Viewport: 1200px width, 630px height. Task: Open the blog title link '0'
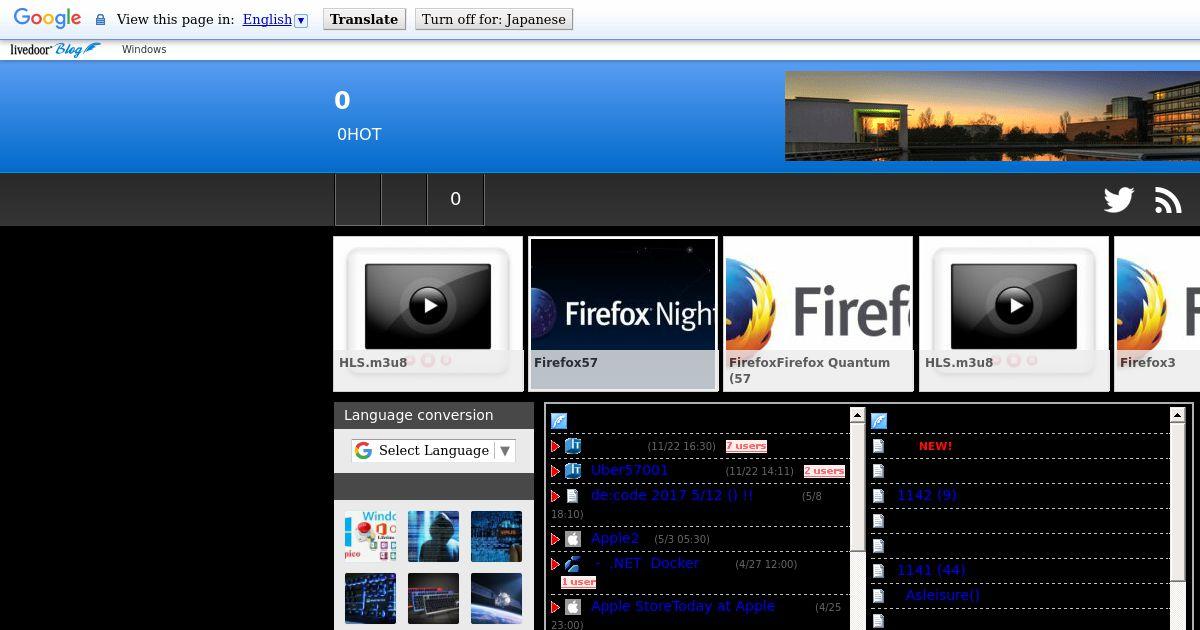coord(342,100)
